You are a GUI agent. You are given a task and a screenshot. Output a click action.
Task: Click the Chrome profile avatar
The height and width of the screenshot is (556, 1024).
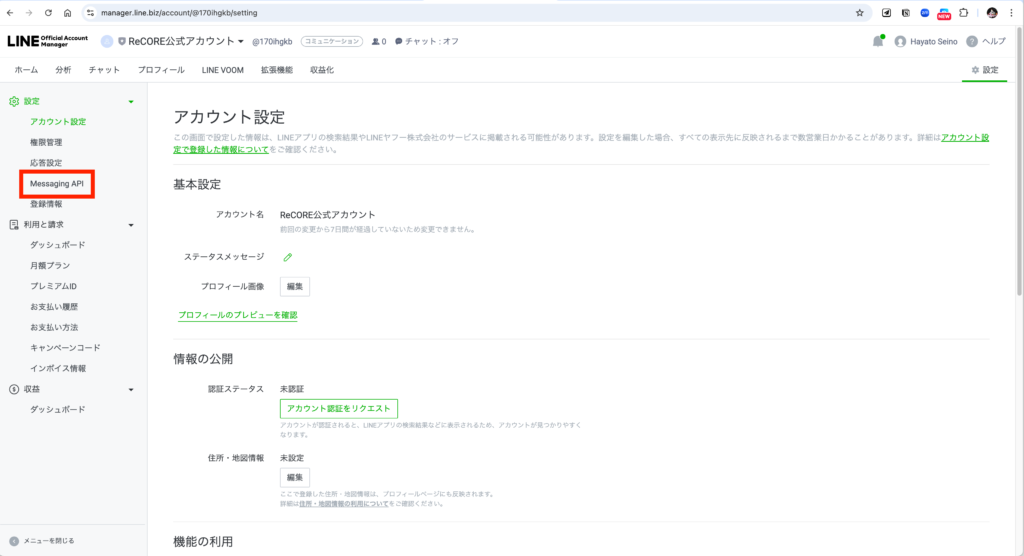pos(992,13)
